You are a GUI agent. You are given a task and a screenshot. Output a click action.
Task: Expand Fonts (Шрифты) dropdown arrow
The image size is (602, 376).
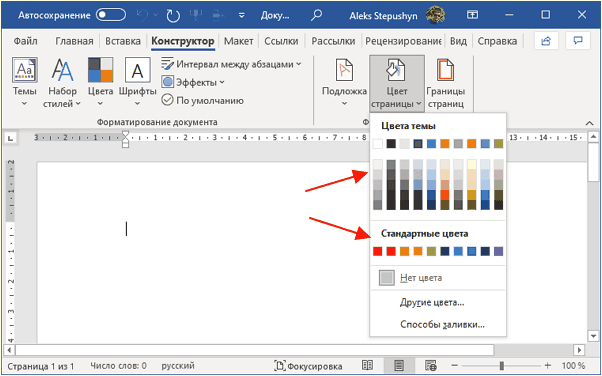pos(137,104)
